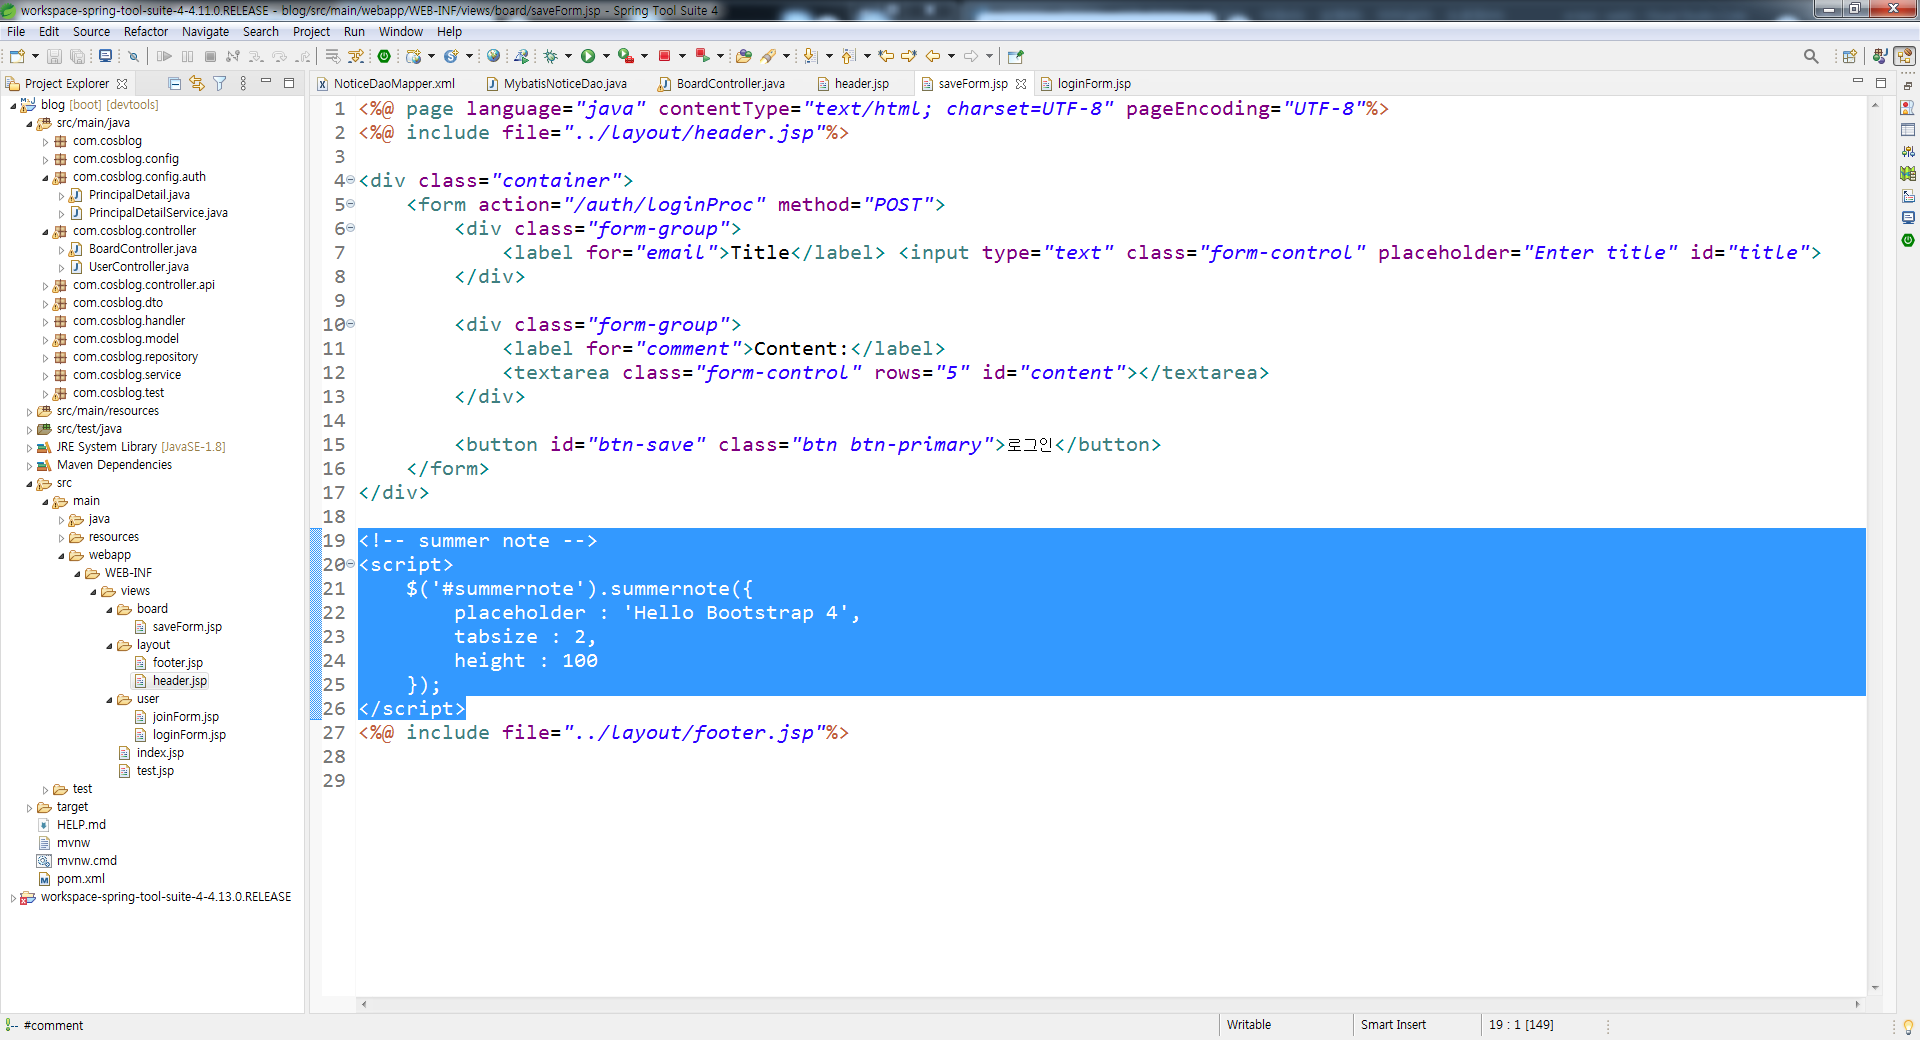This screenshot has width=1920, height=1040.
Task: Toggle code folding at line 5 form
Action: tap(351, 204)
